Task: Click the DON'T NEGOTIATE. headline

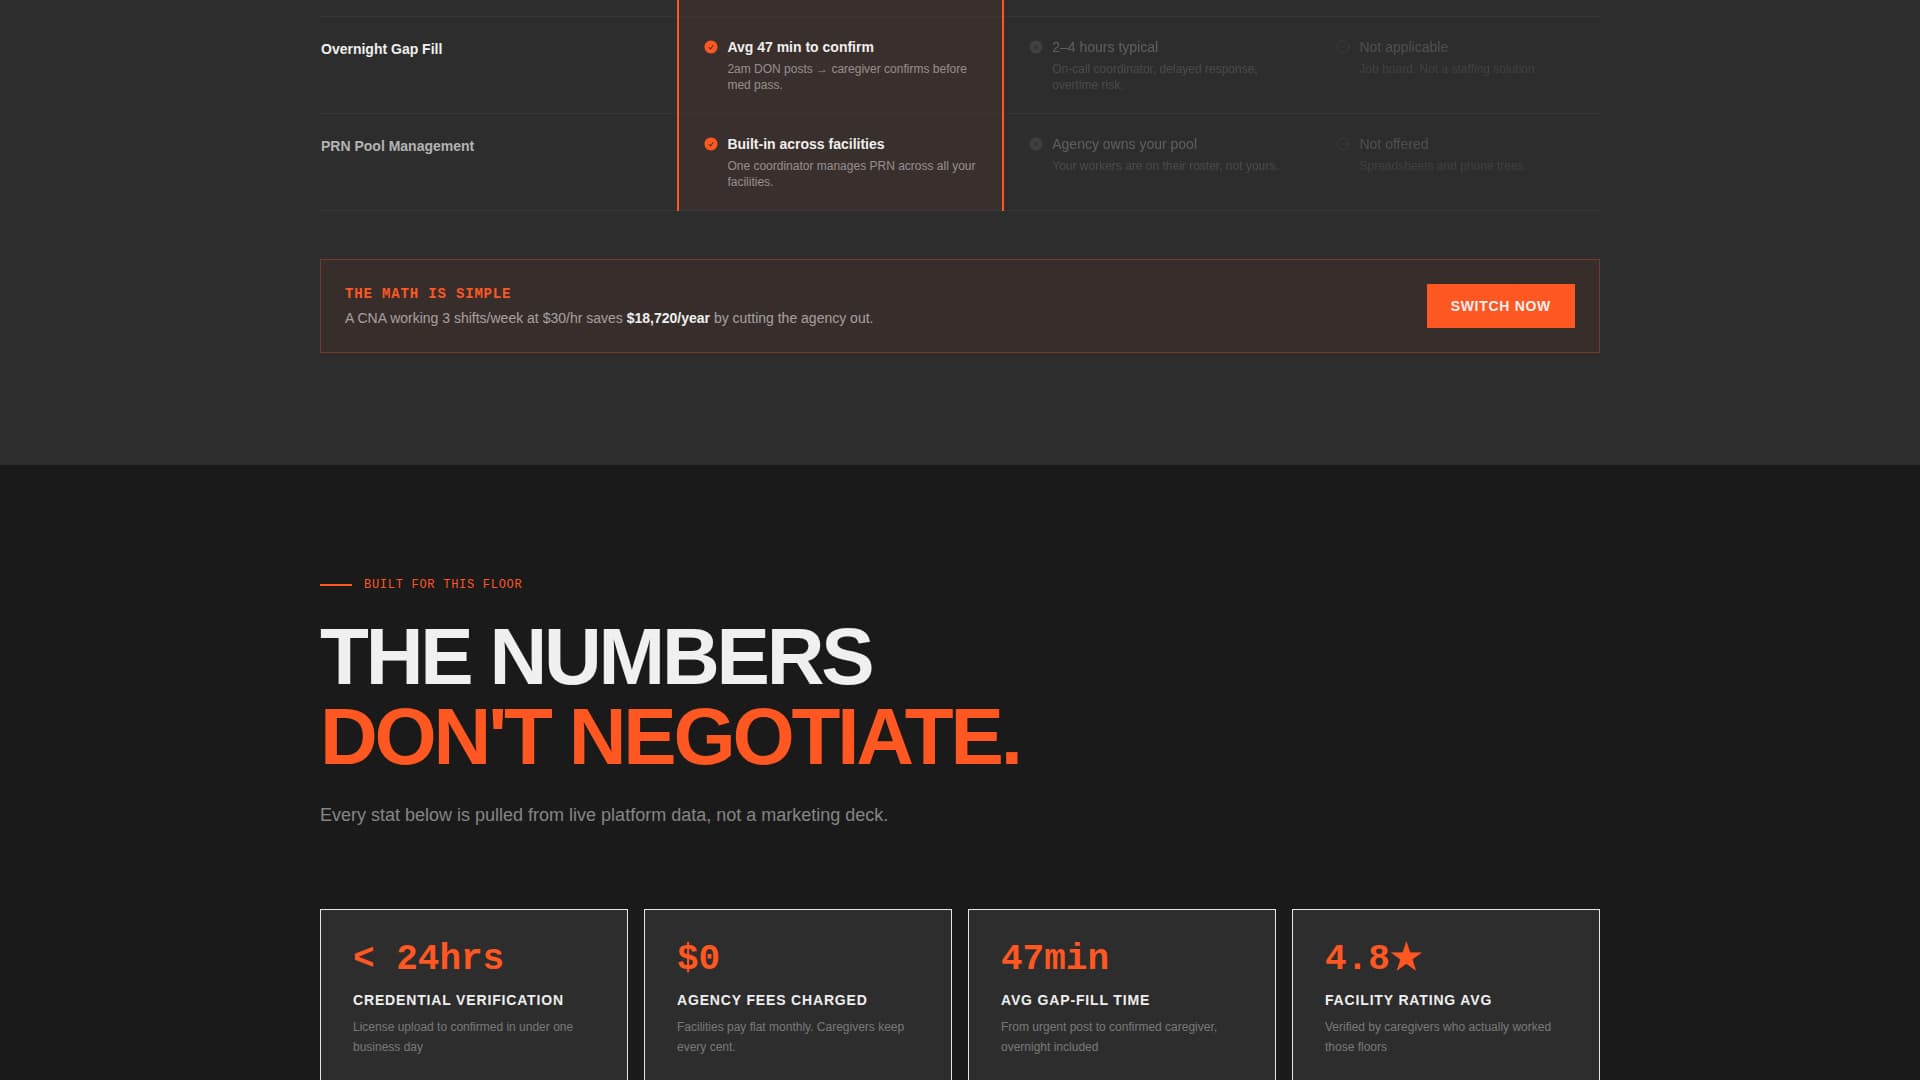Action: (670, 737)
